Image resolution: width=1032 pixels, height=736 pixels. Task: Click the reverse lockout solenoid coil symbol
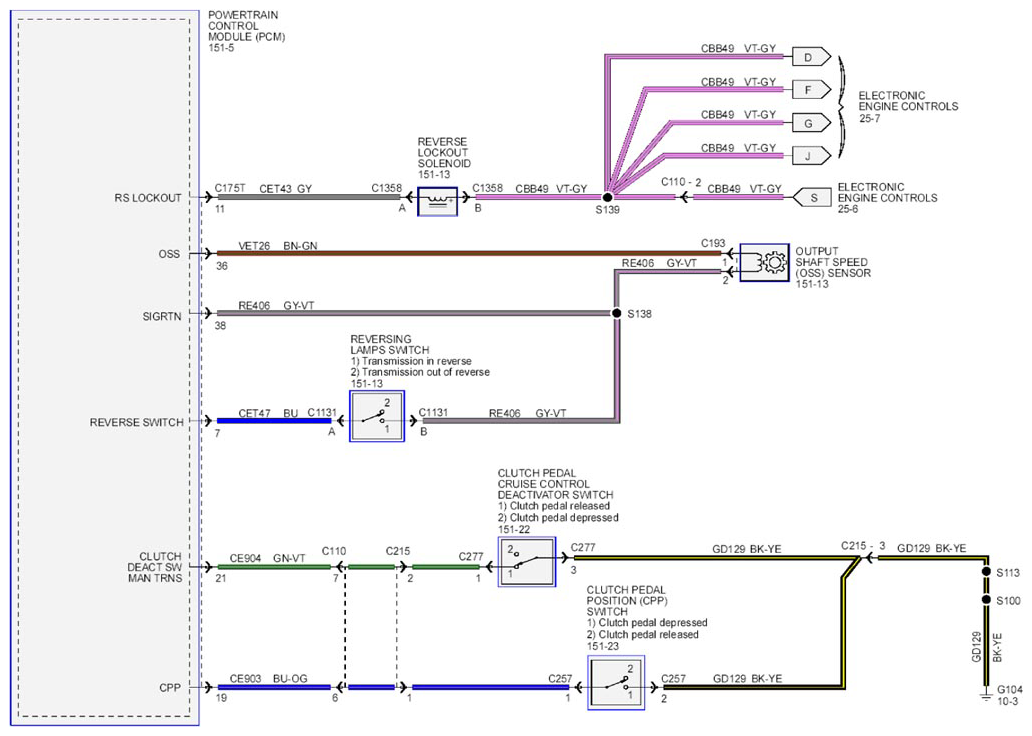pos(438,201)
